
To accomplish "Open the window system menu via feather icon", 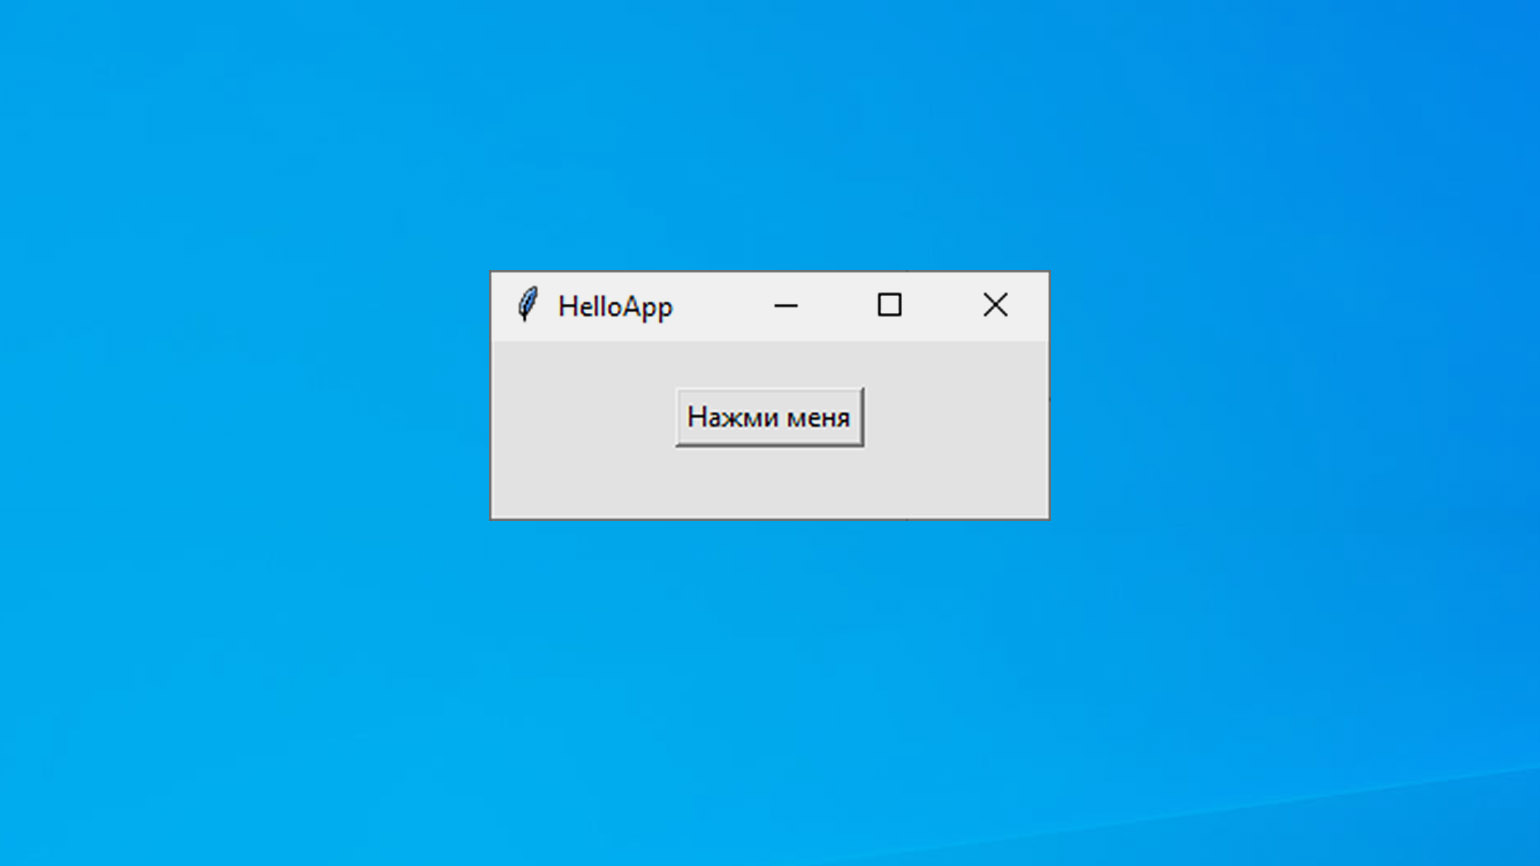I will tap(527, 305).
